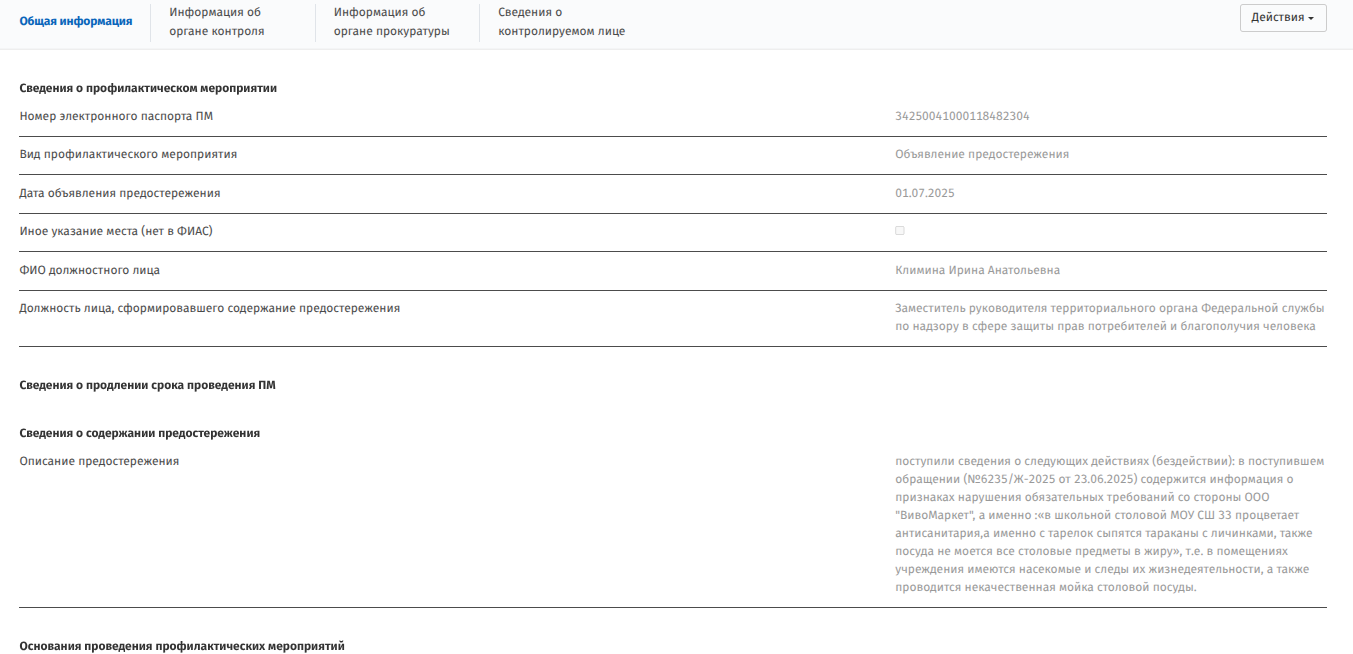The height and width of the screenshot is (654, 1353).
Task: Switch to Информация об органе контроля tab
Action: tap(216, 21)
